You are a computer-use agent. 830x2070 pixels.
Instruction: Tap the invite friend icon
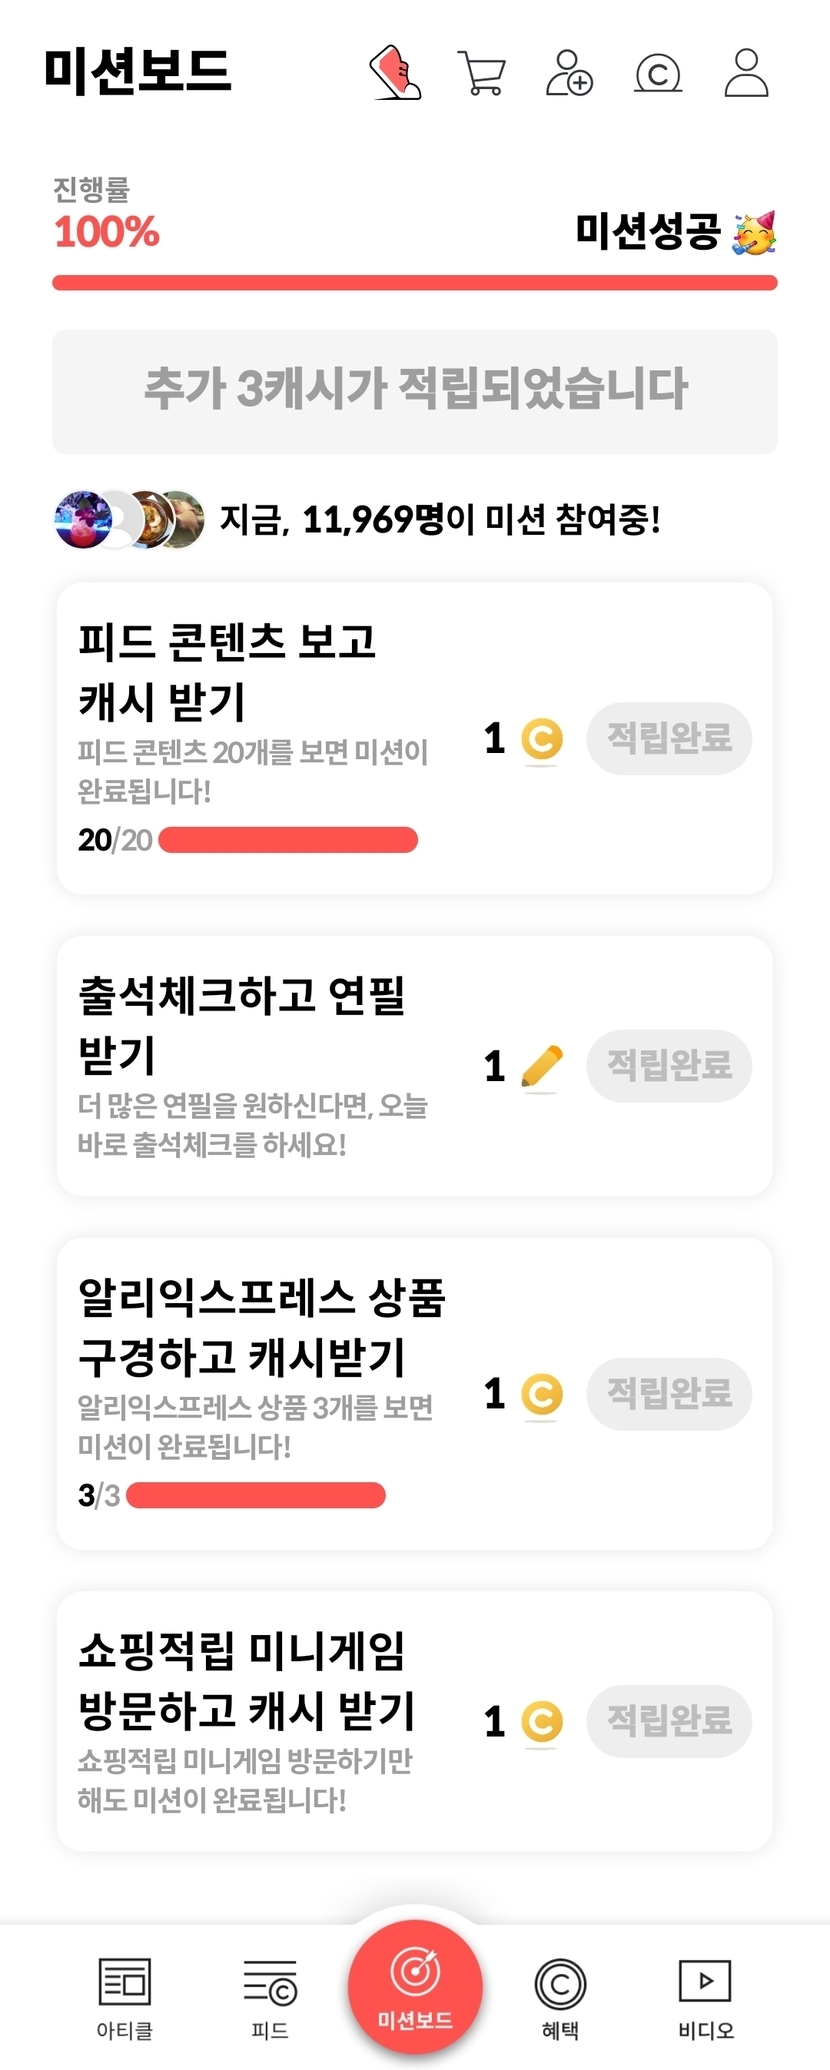[569, 73]
